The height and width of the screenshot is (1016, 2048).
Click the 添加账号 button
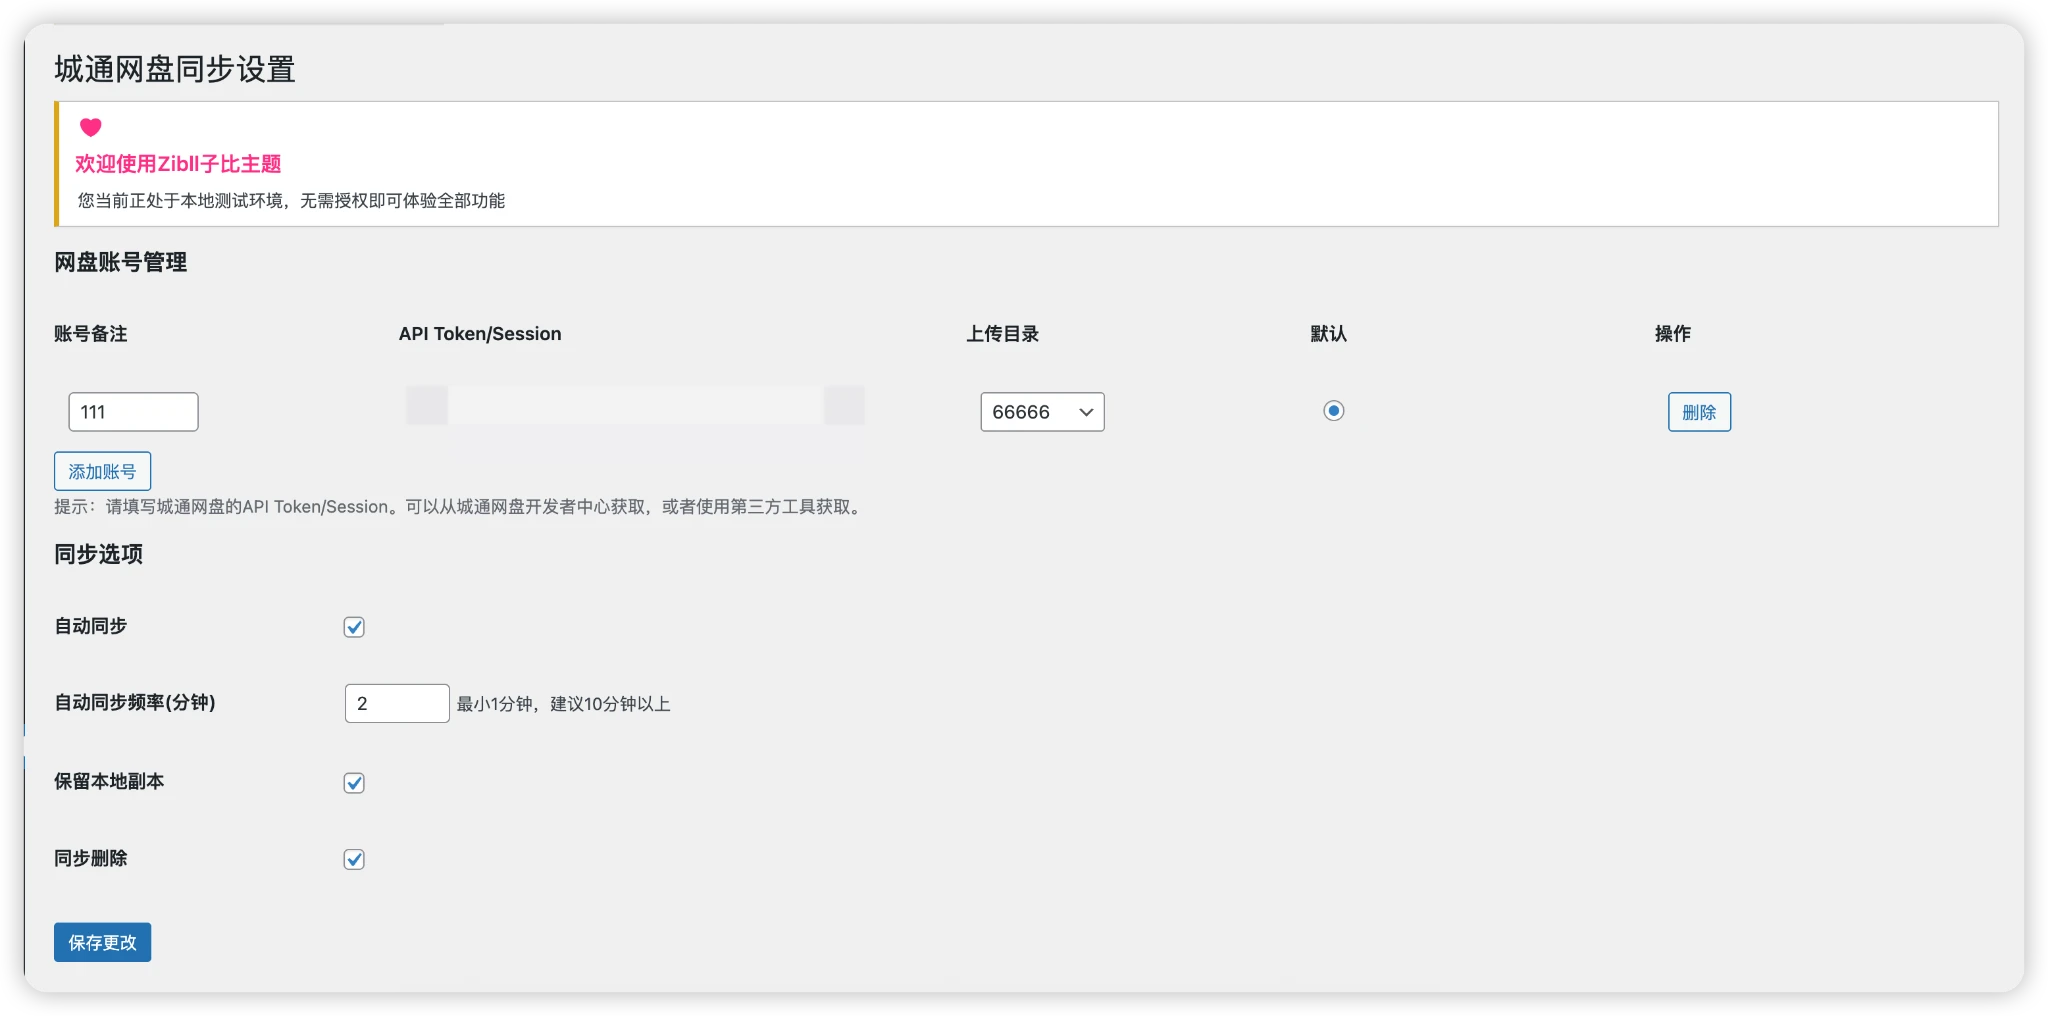click(101, 470)
